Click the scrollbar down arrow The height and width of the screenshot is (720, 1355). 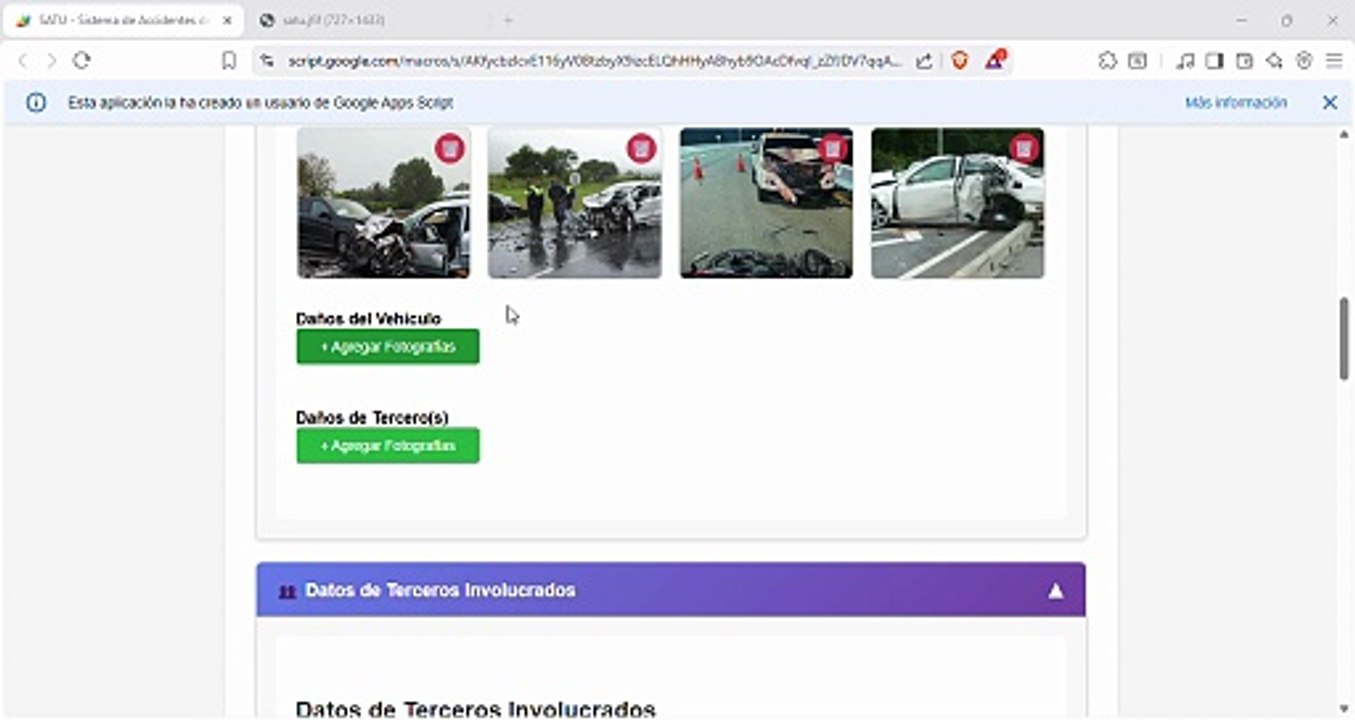1345,709
